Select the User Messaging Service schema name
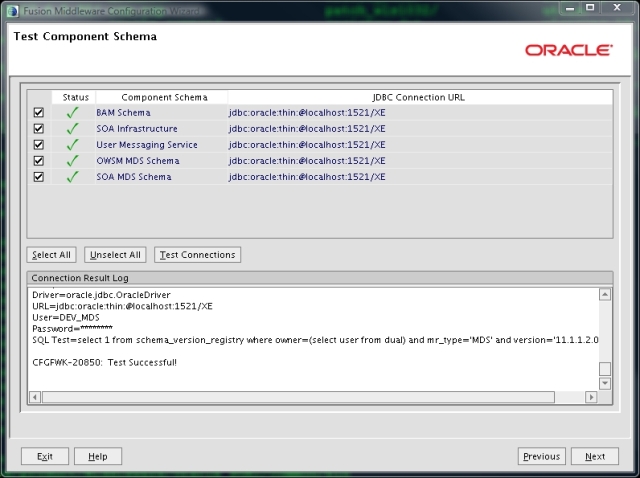The image size is (640, 478). click(x=147, y=145)
